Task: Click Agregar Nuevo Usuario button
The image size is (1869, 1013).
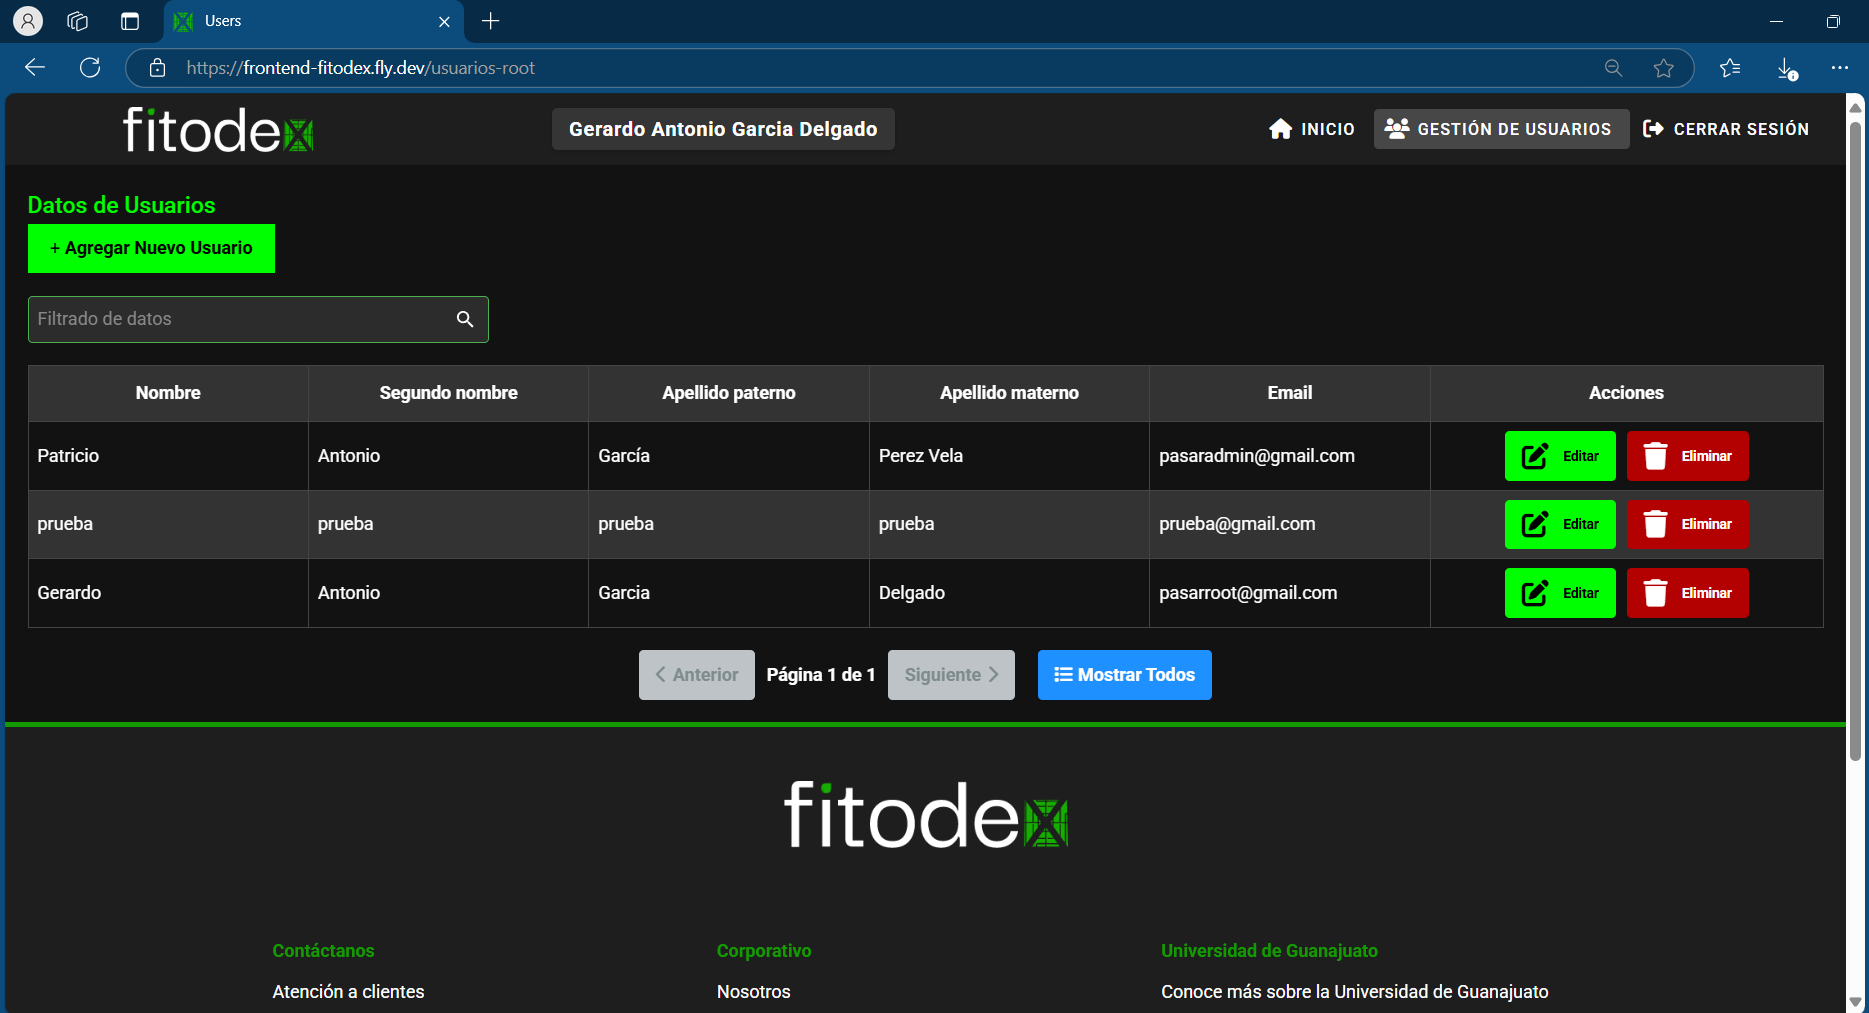Action: (151, 248)
